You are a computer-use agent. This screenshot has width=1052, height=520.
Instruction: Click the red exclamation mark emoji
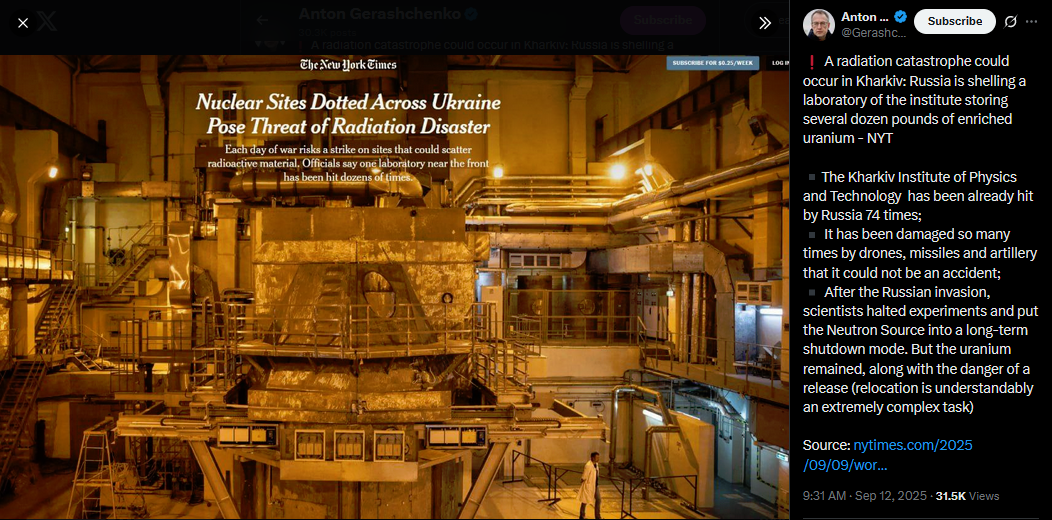(811, 62)
